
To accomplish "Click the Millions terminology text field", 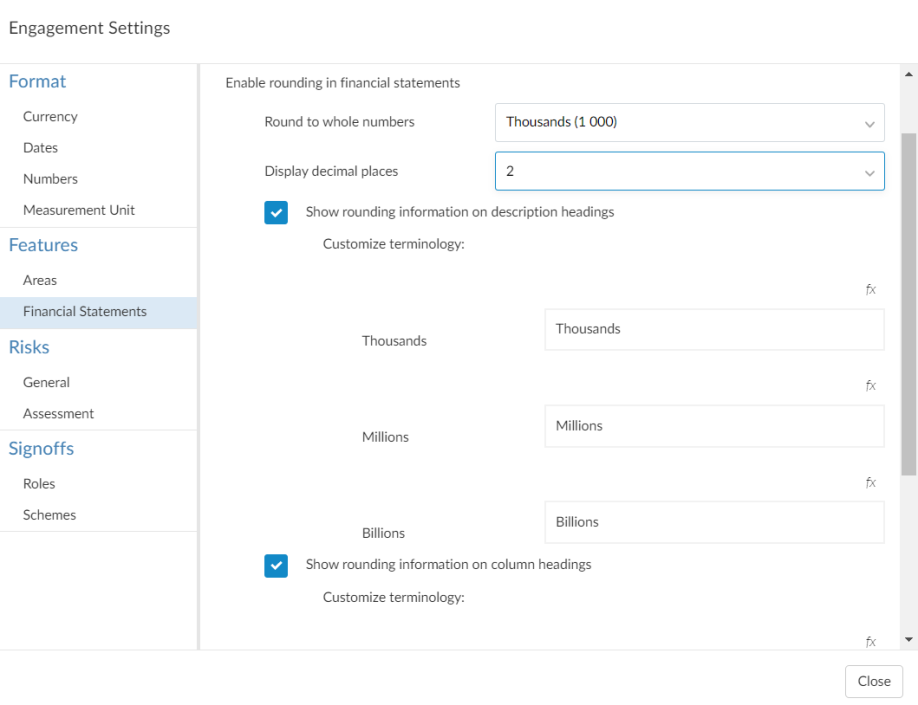I will pos(714,426).
